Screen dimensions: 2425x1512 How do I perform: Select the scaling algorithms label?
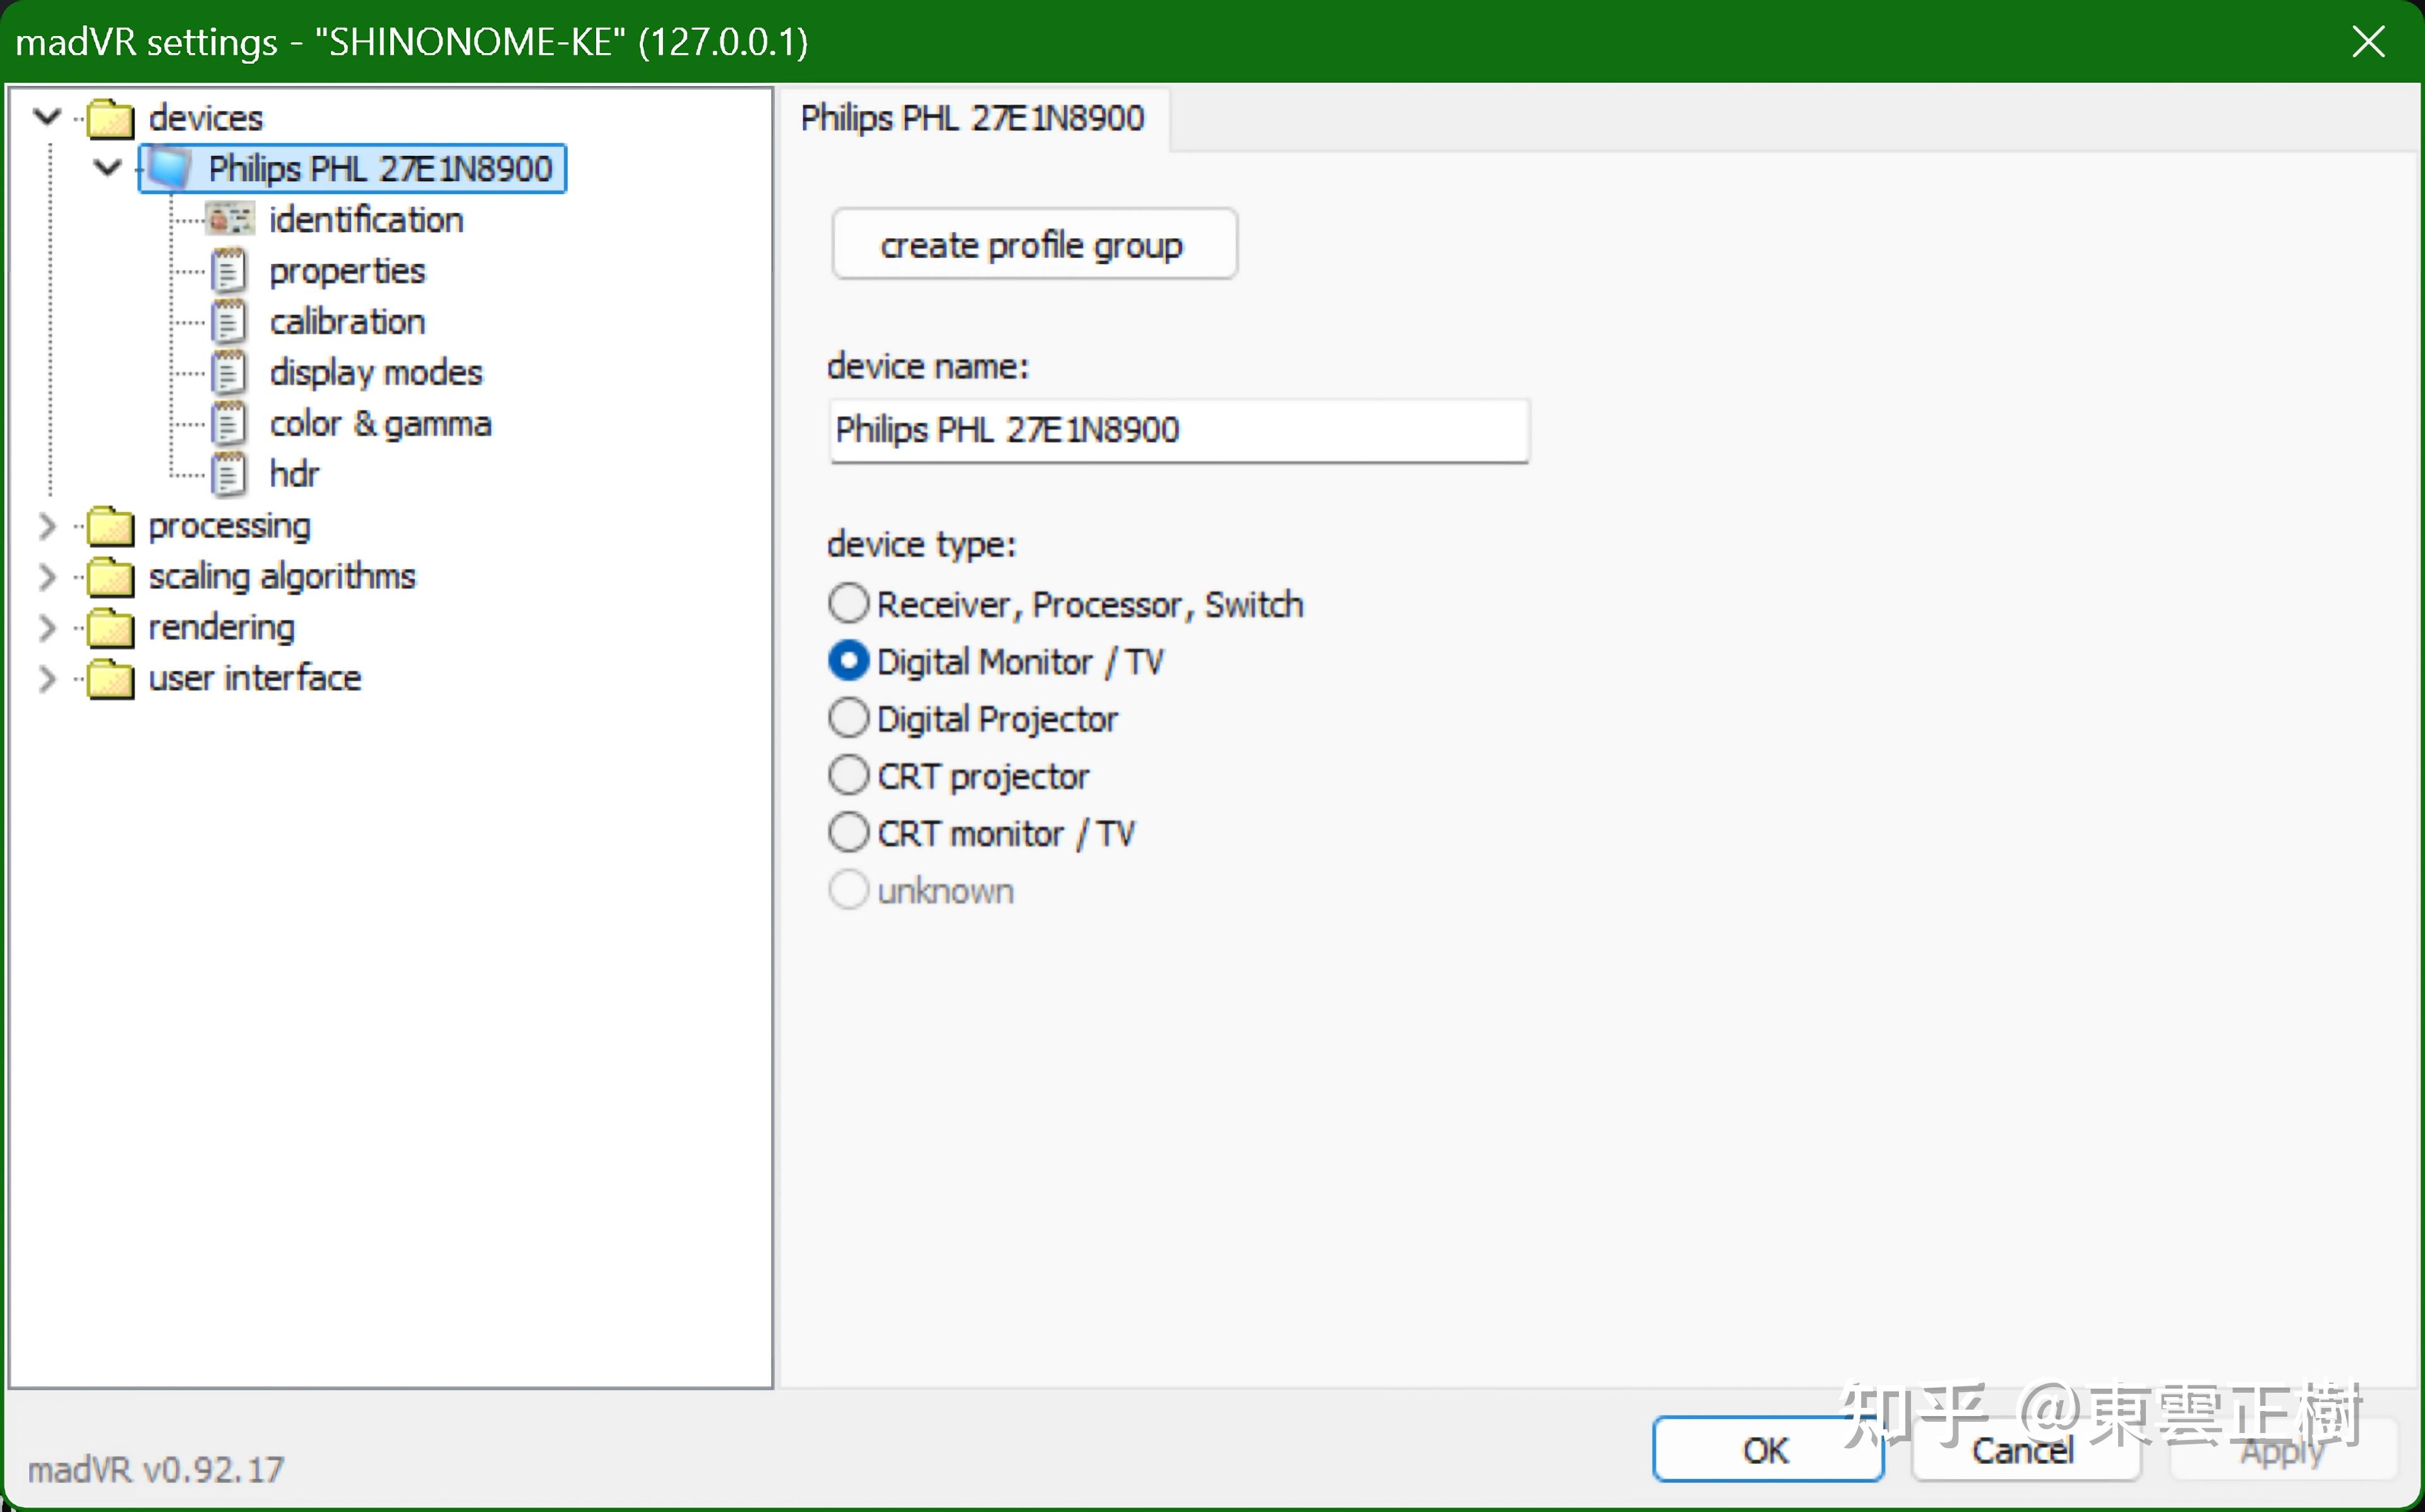coord(282,577)
